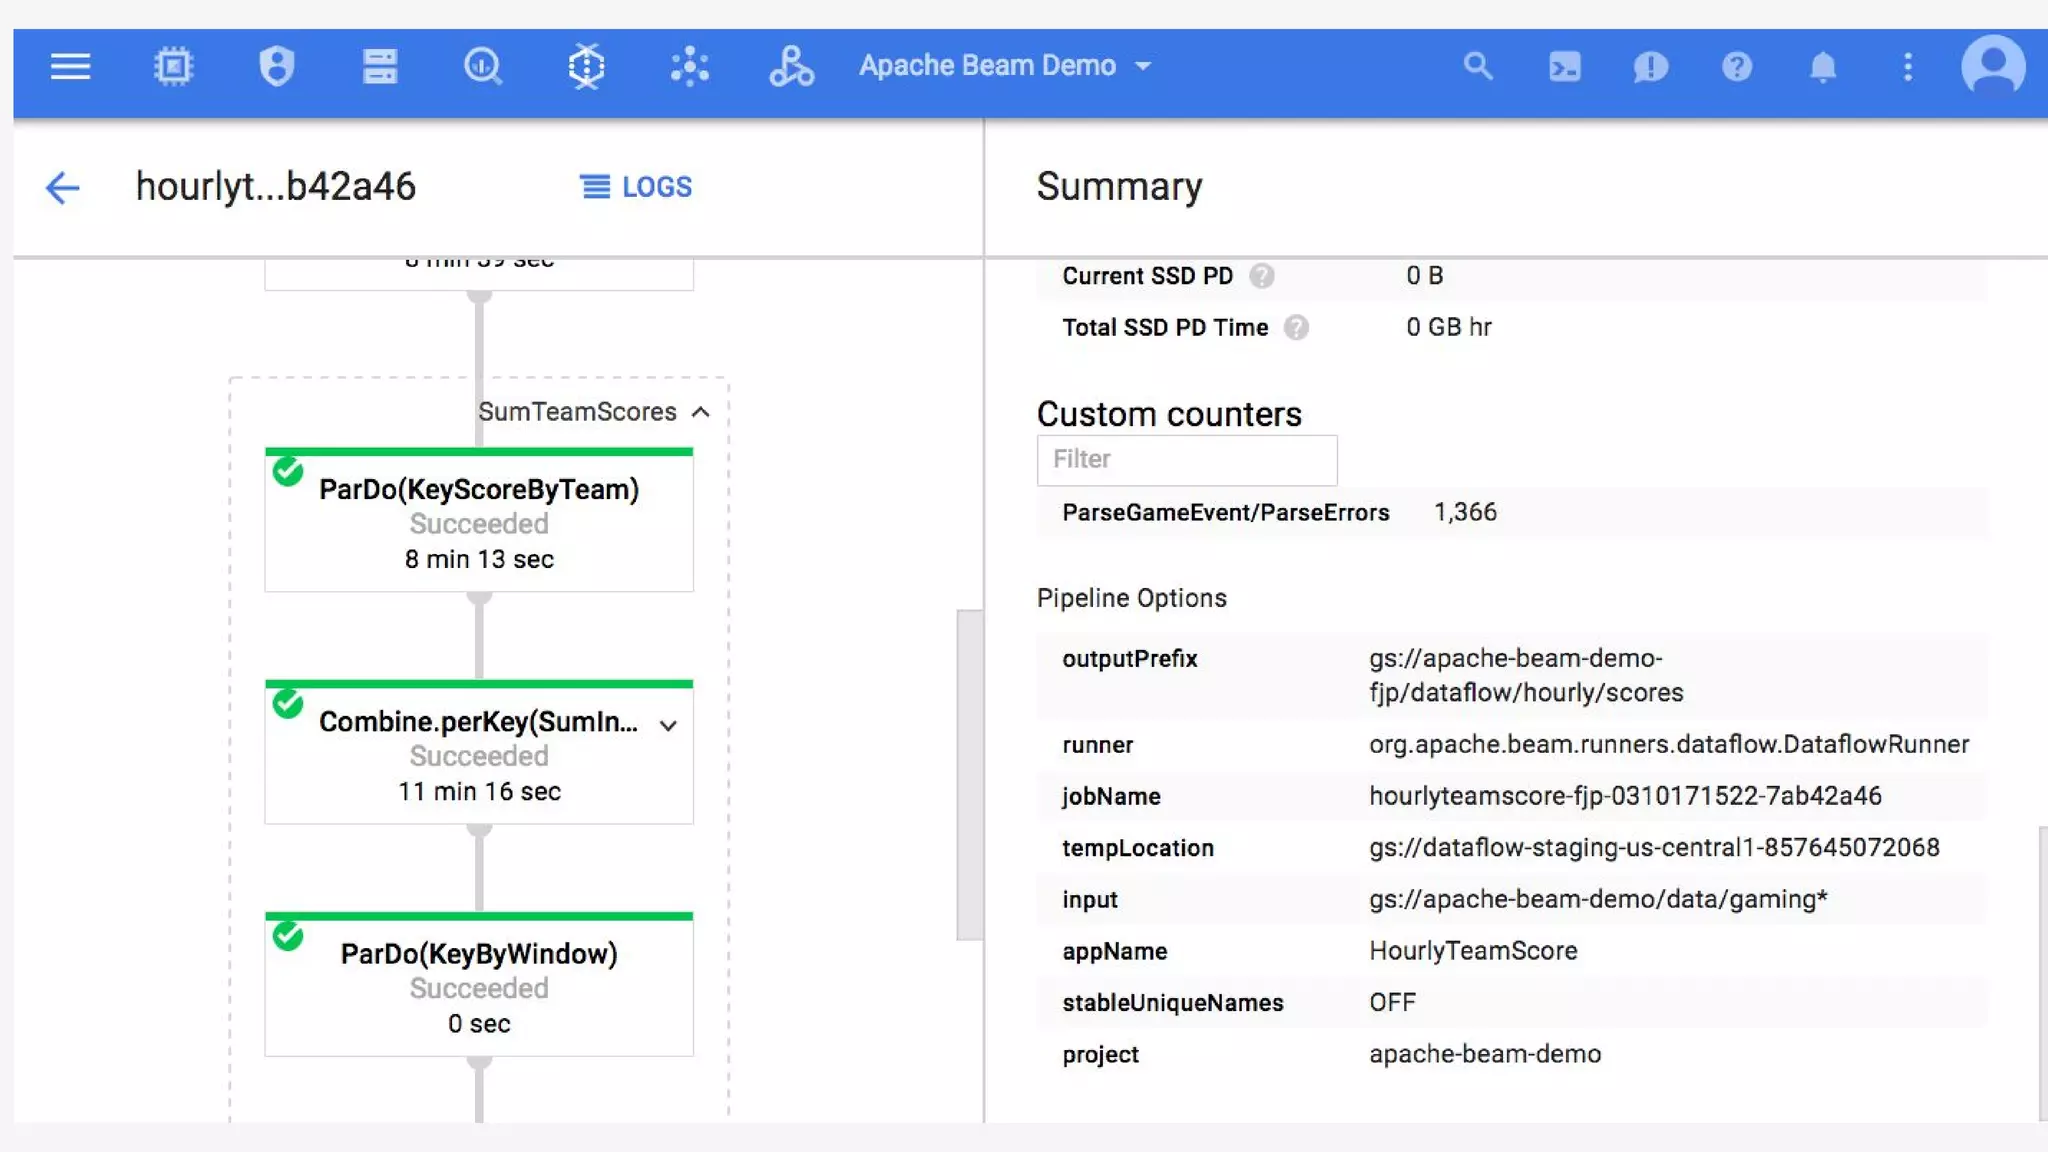Click the search magnifier icon
Image resolution: width=2048 pixels, height=1152 pixels.
pos(1477,66)
